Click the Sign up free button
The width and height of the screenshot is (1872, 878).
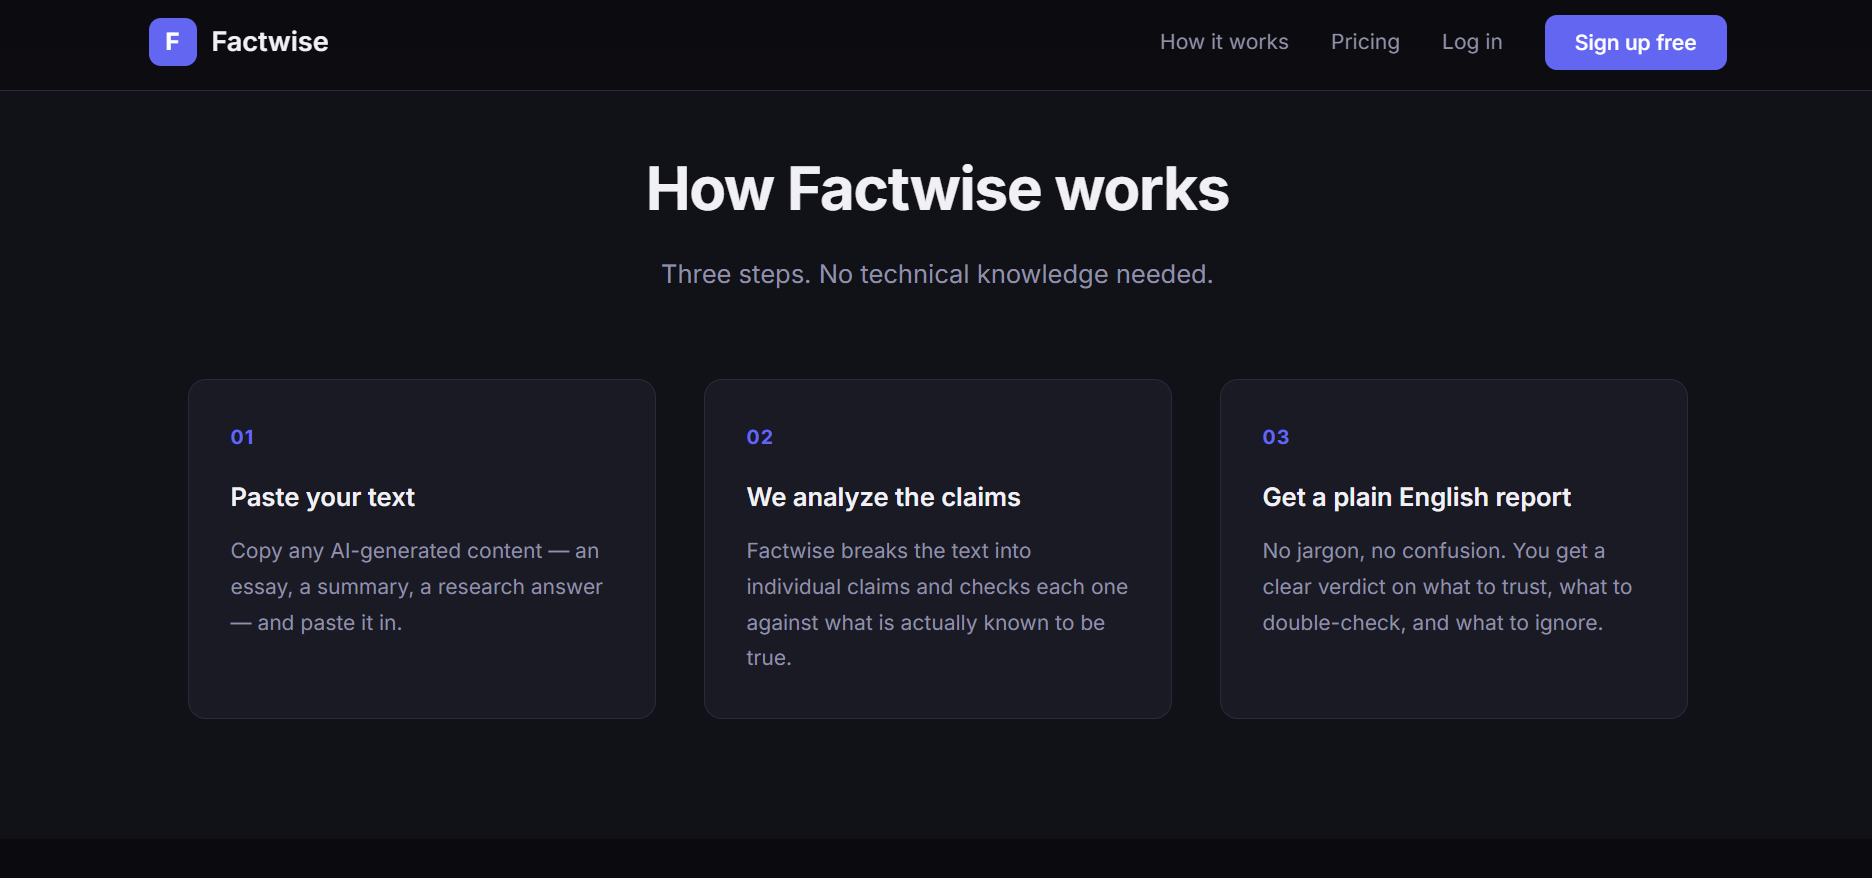1635,42
